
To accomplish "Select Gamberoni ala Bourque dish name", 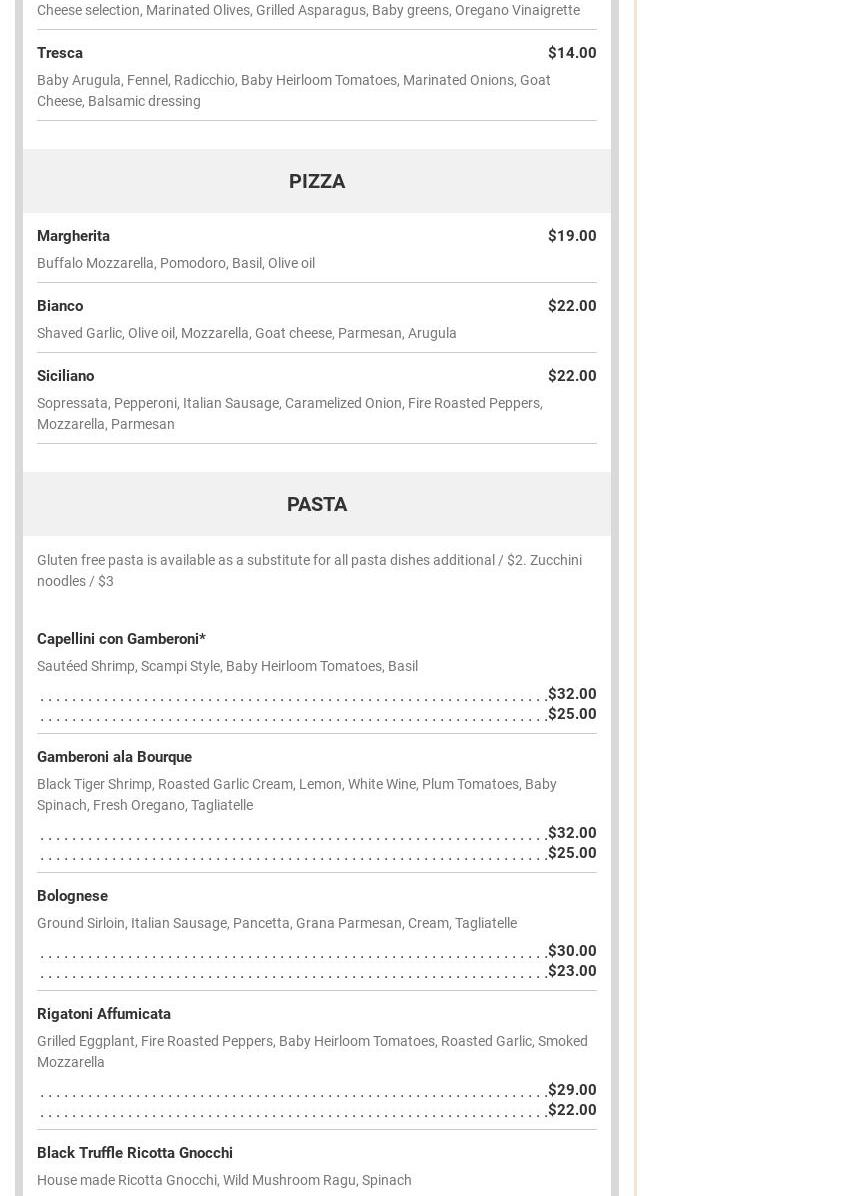I will click(114, 757).
